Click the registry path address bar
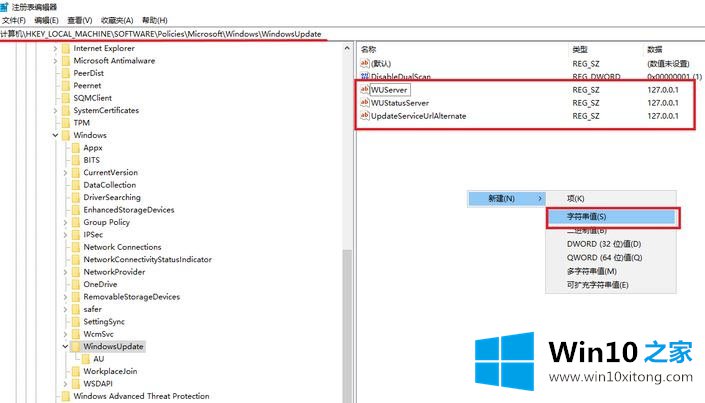 coord(160,34)
